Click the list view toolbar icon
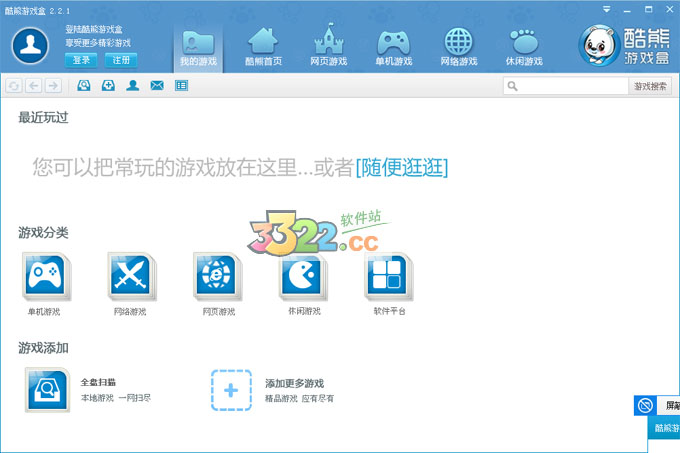Image resolution: width=680 pixels, height=453 pixels. point(181,86)
